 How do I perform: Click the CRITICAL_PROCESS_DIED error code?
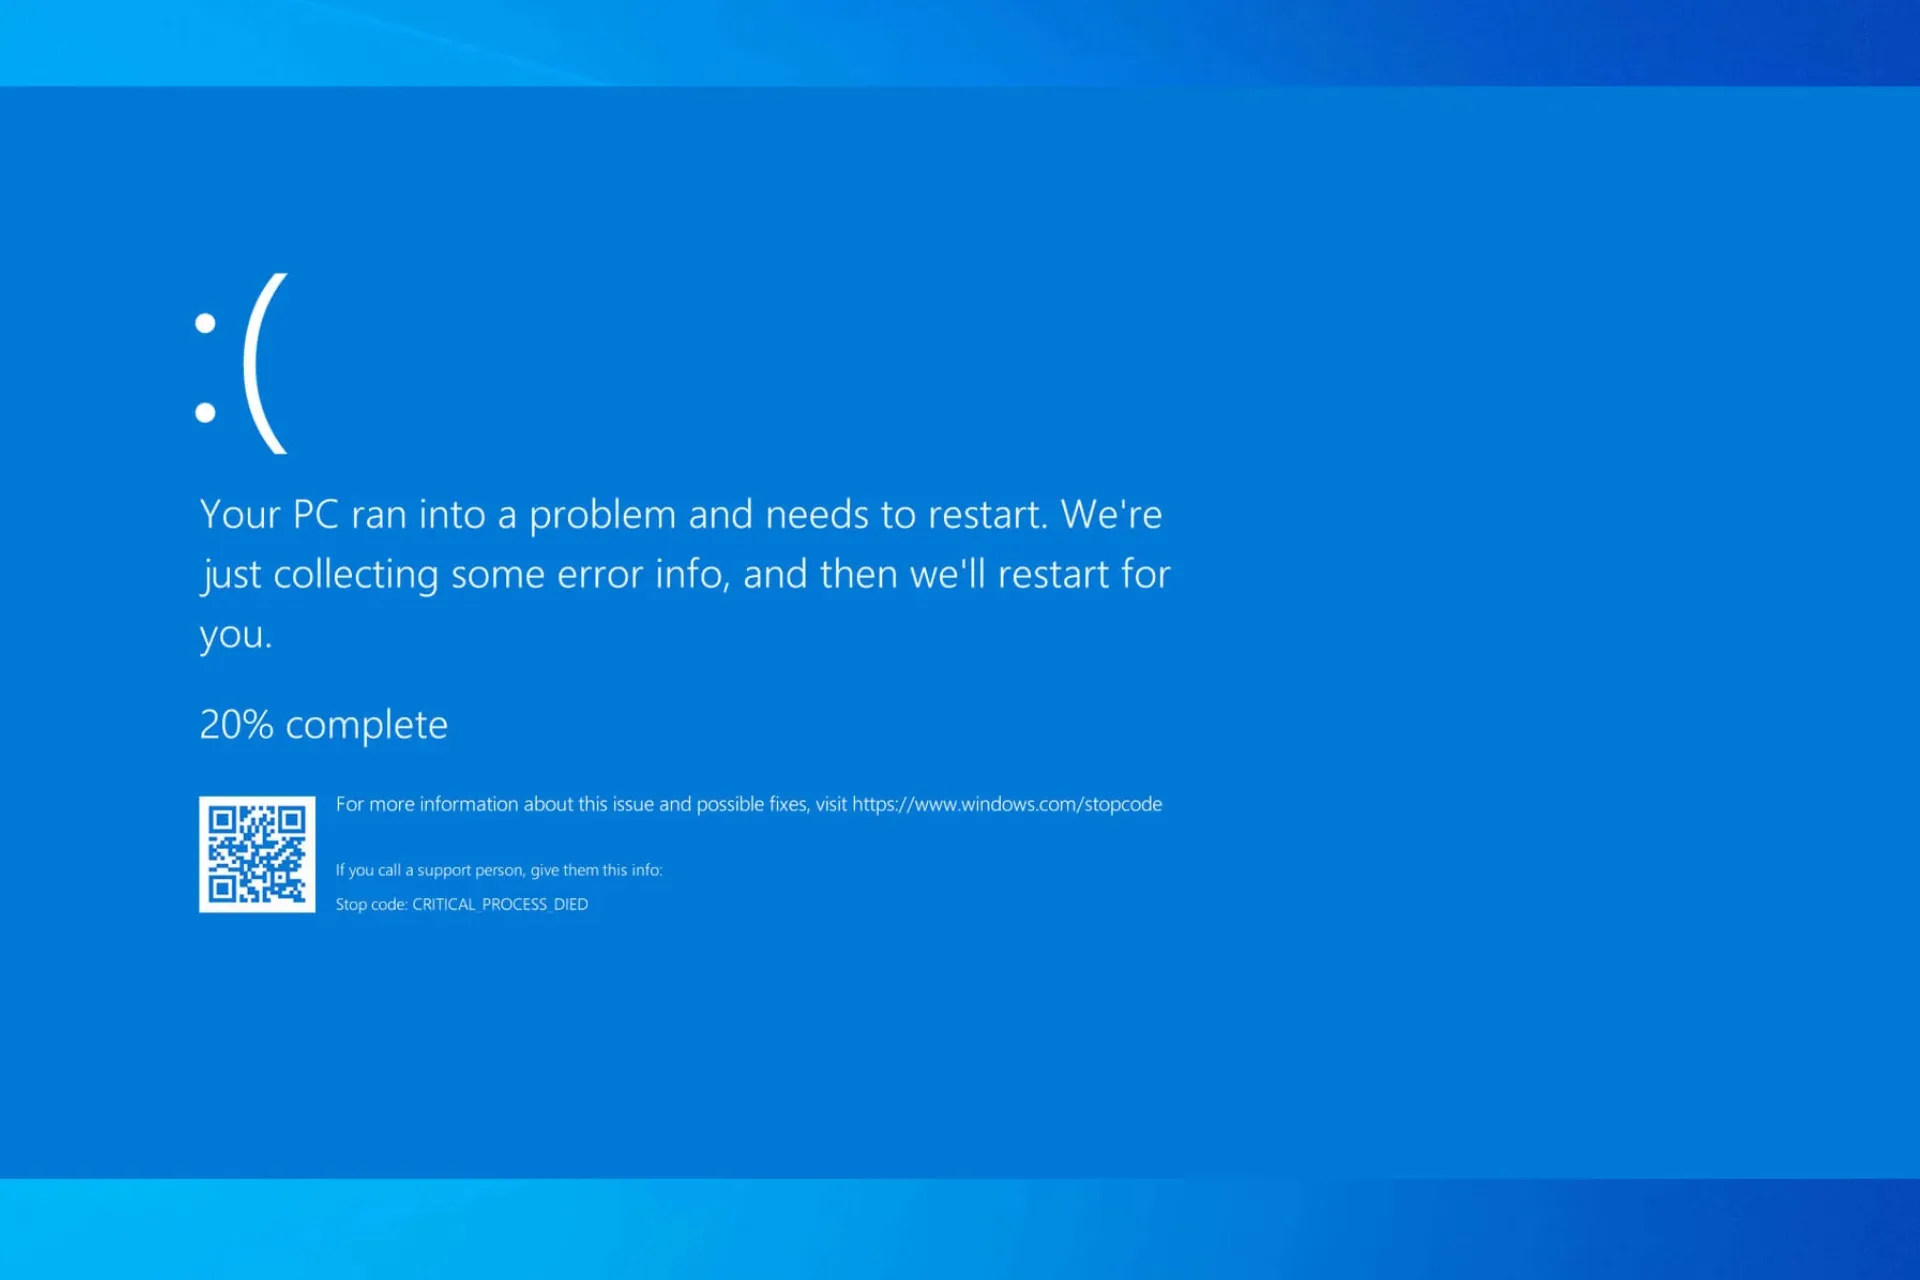tap(500, 904)
